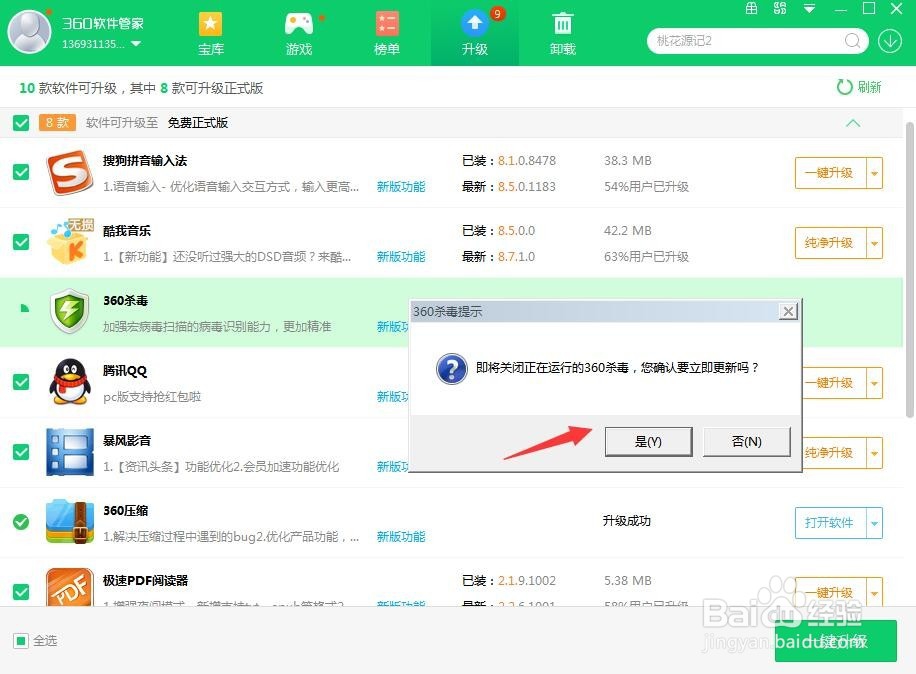This screenshot has height=674, width=916.
Task: Expand the account dropdown arrow
Action: coord(136,44)
